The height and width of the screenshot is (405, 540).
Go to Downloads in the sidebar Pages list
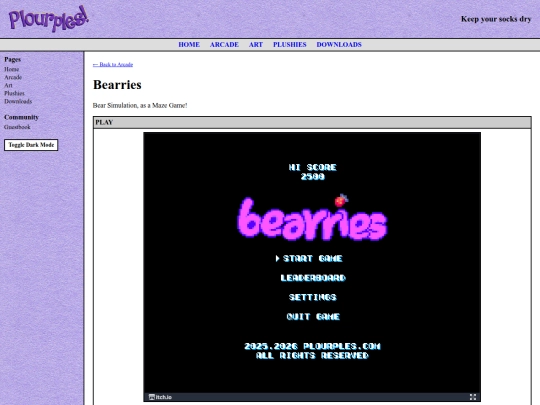pyautogui.click(x=18, y=101)
